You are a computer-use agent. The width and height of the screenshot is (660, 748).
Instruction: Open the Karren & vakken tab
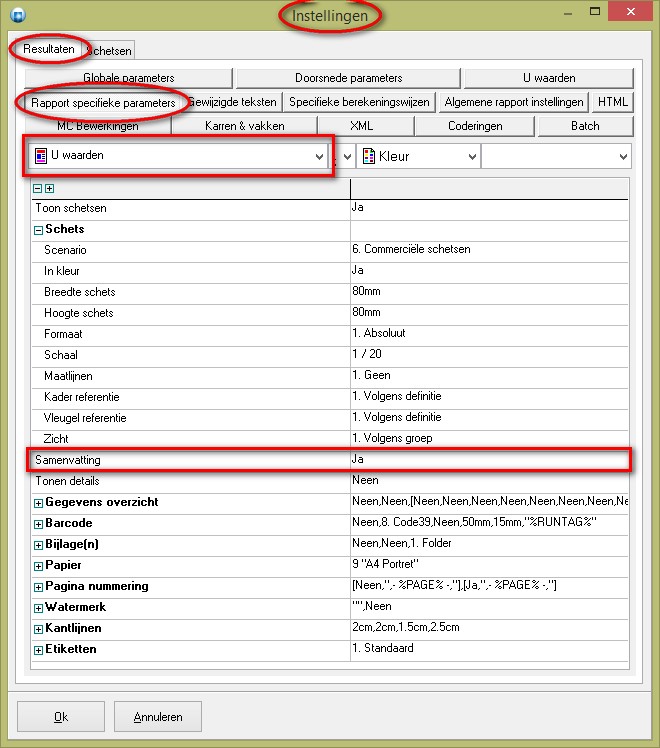point(245,126)
